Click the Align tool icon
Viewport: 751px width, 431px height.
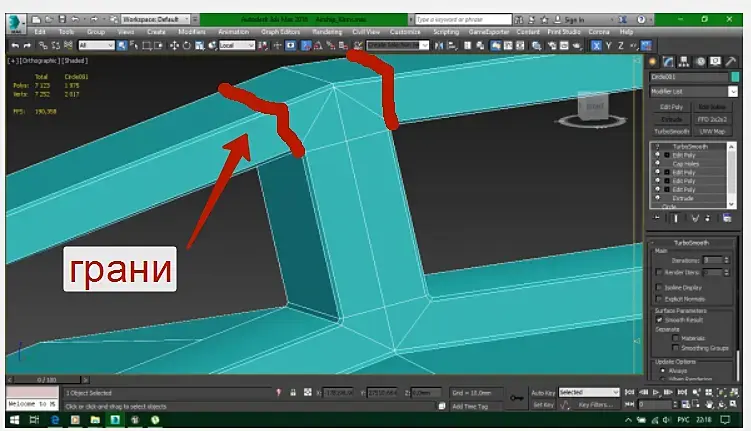[452, 45]
